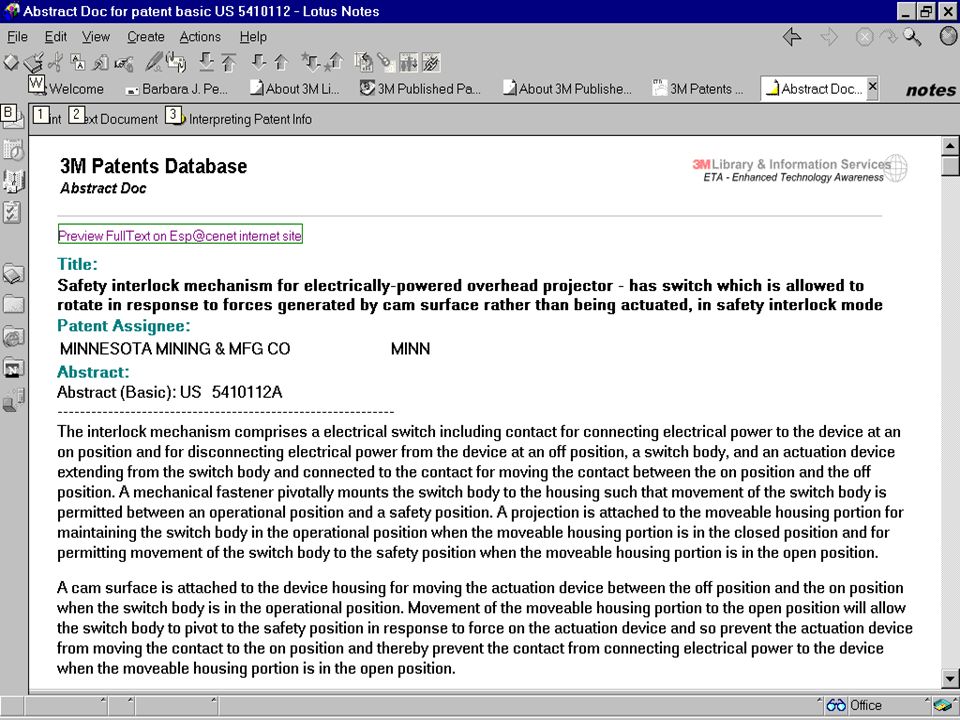960x720 pixels.
Task: Click the flashlight search toolbar icon
Action: pyautogui.click(x=385, y=62)
